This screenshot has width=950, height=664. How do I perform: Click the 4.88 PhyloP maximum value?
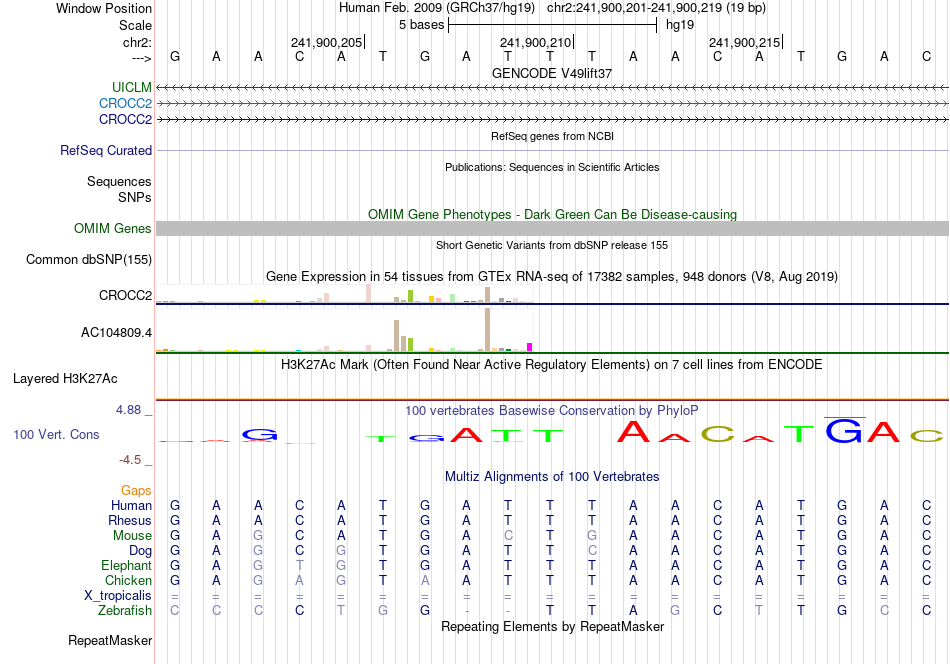click(x=128, y=410)
